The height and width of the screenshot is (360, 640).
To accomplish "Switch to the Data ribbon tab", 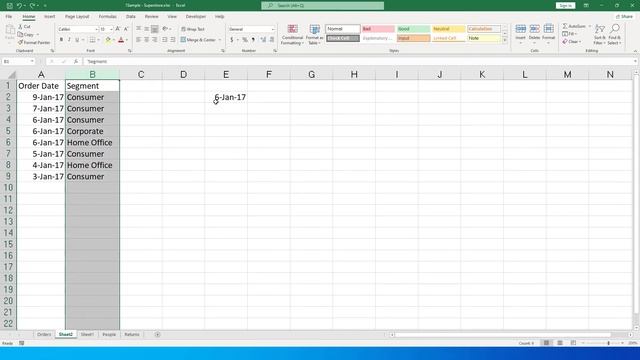I will tap(131, 17).
